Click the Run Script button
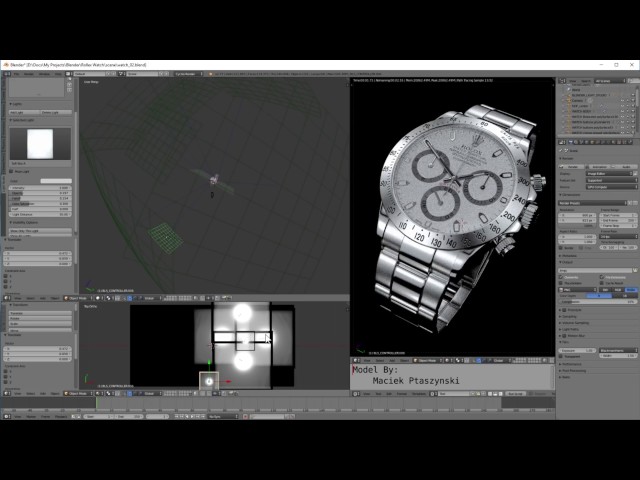The image size is (640, 480). [515, 394]
